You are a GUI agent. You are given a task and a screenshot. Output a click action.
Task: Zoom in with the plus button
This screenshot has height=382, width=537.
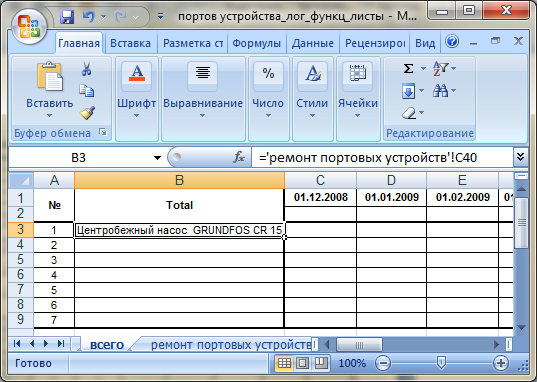coord(501,363)
